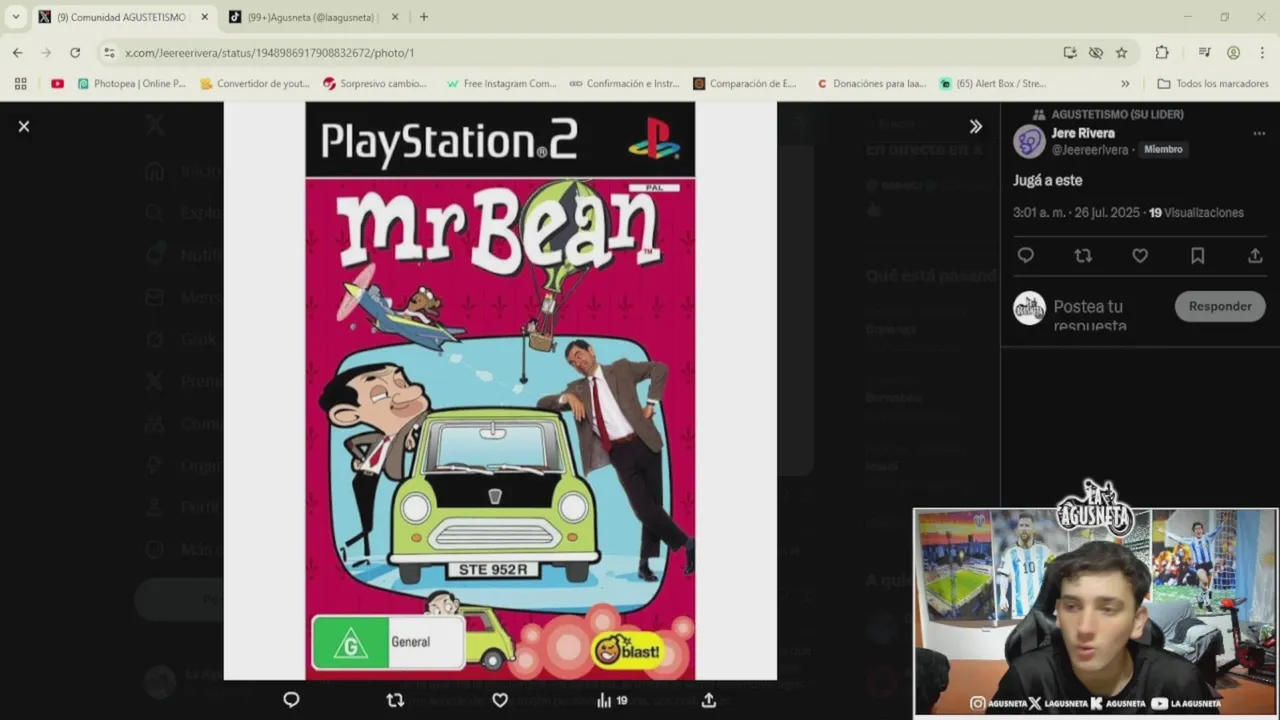Click the install app icon in address bar
1280x720 pixels.
pyautogui.click(x=1070, y=53)
